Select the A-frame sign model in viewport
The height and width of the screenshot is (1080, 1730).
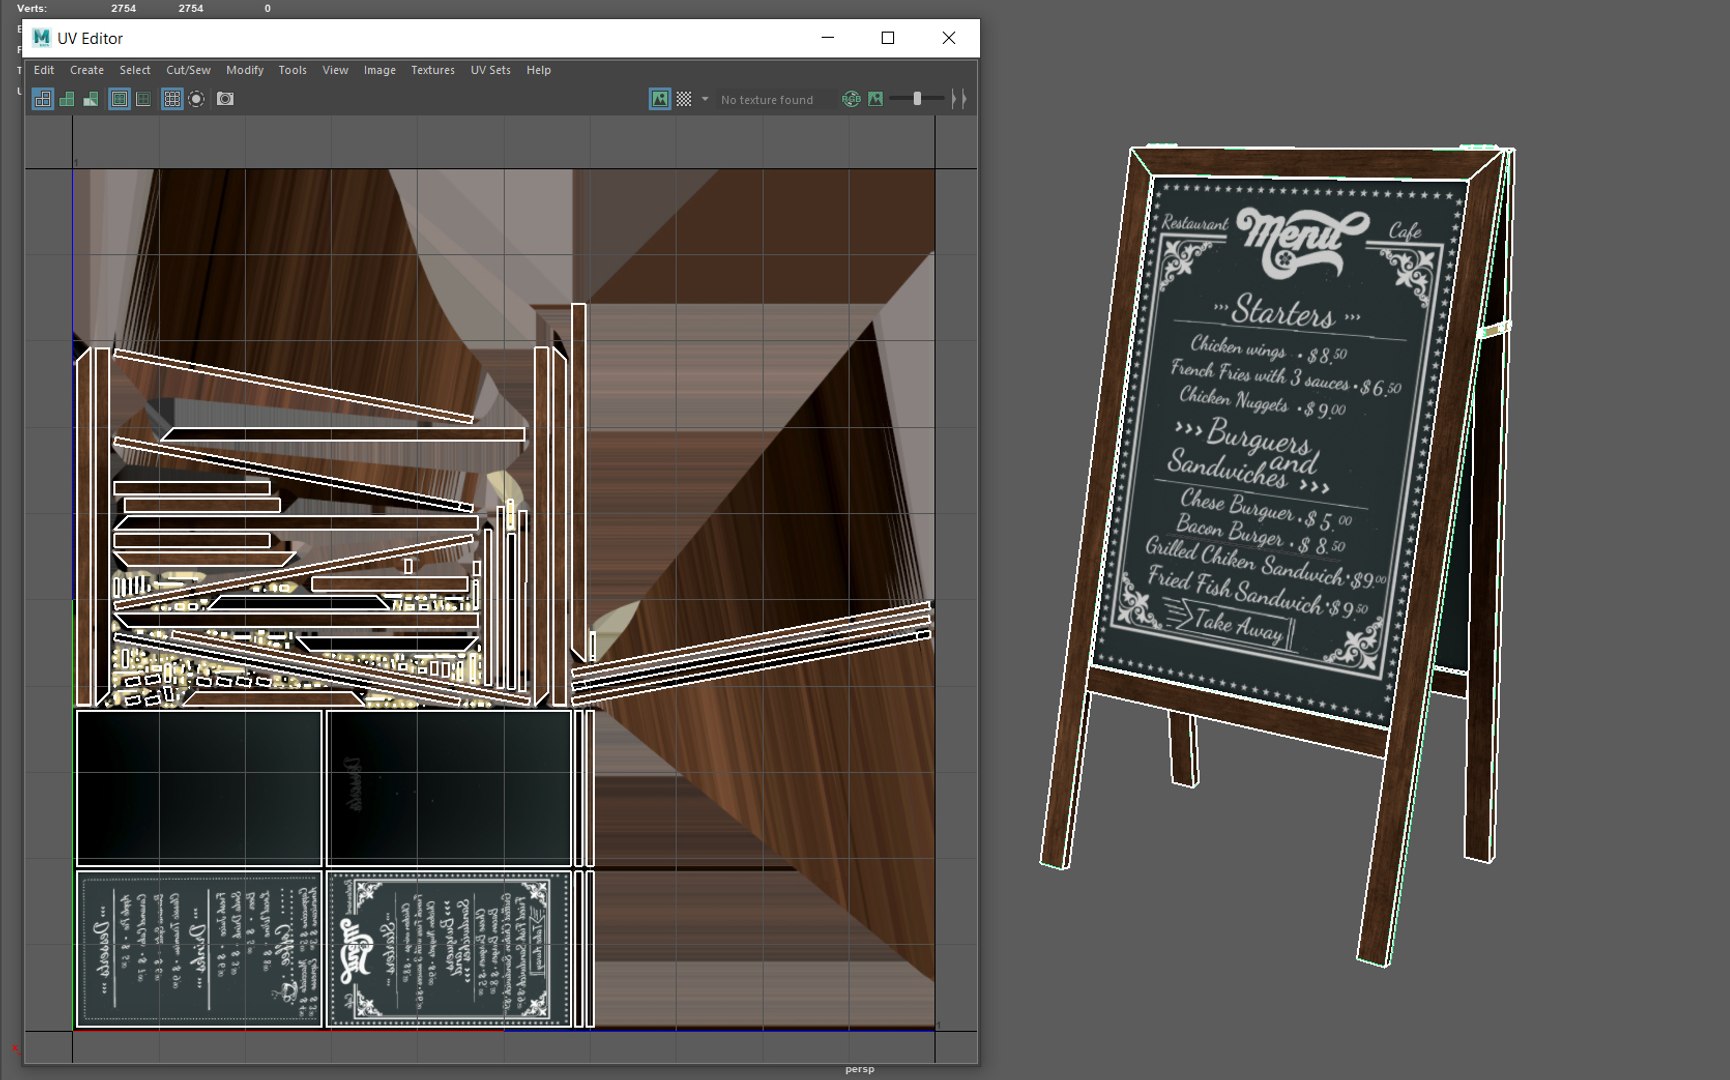pyautogui.click(x=1277, y=556)
